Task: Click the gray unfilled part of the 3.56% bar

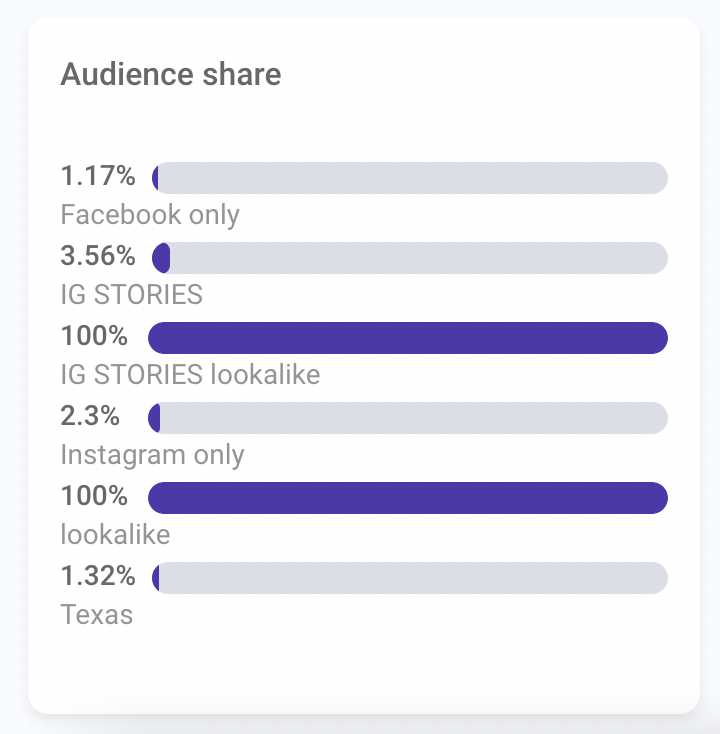Action: [x=418, y=257]
